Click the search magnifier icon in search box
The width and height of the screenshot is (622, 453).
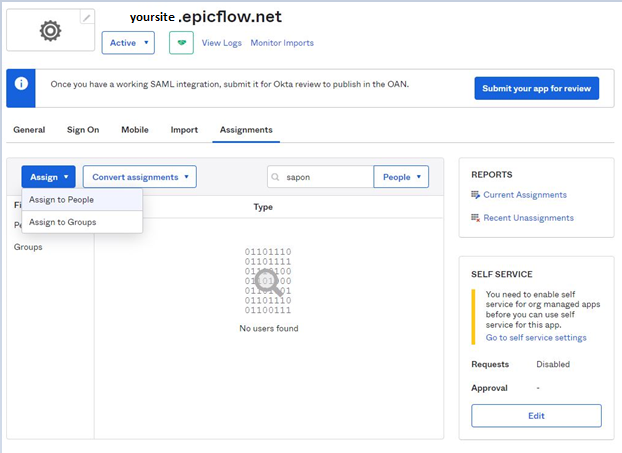click(275, 177)
